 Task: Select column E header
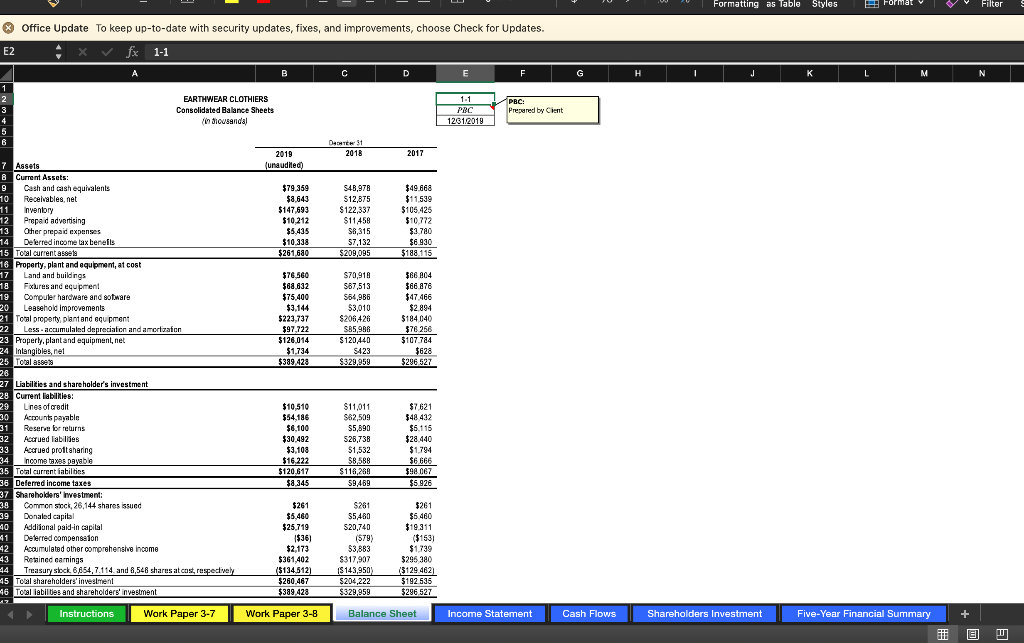coord(465,74)
